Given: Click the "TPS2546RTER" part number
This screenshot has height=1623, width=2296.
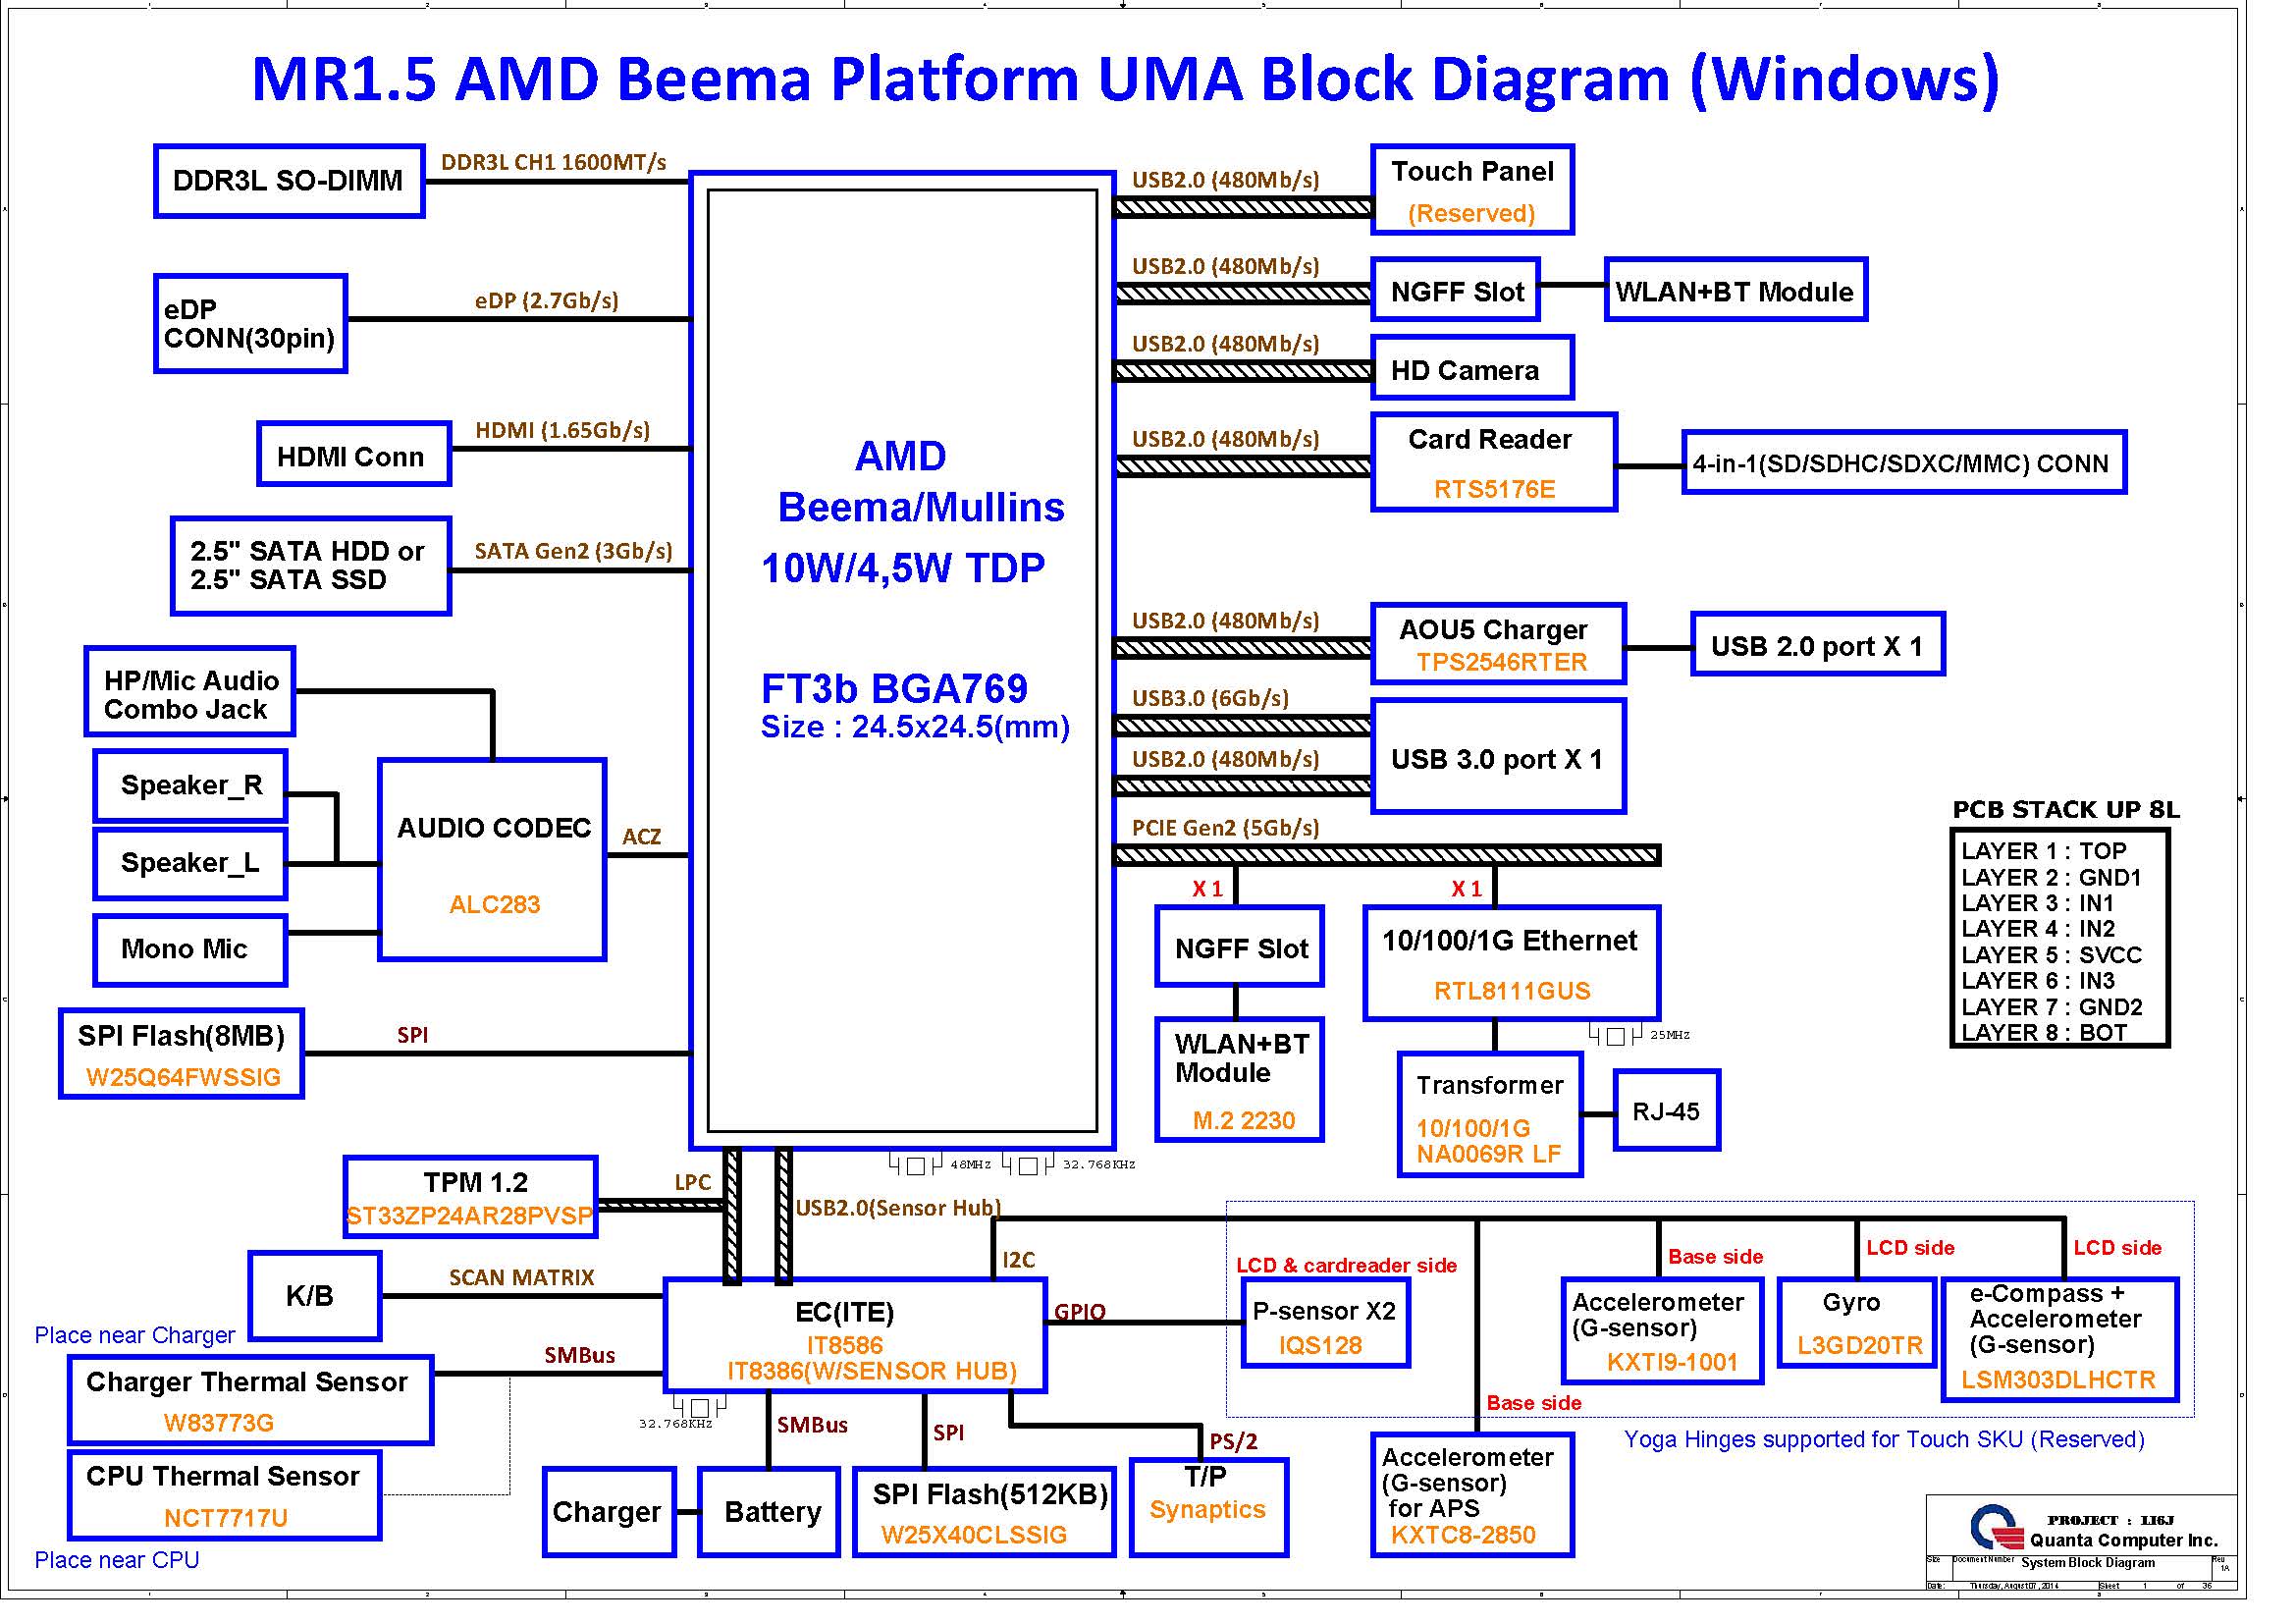Looking at the screenshot, I should tap(1501, 663).
